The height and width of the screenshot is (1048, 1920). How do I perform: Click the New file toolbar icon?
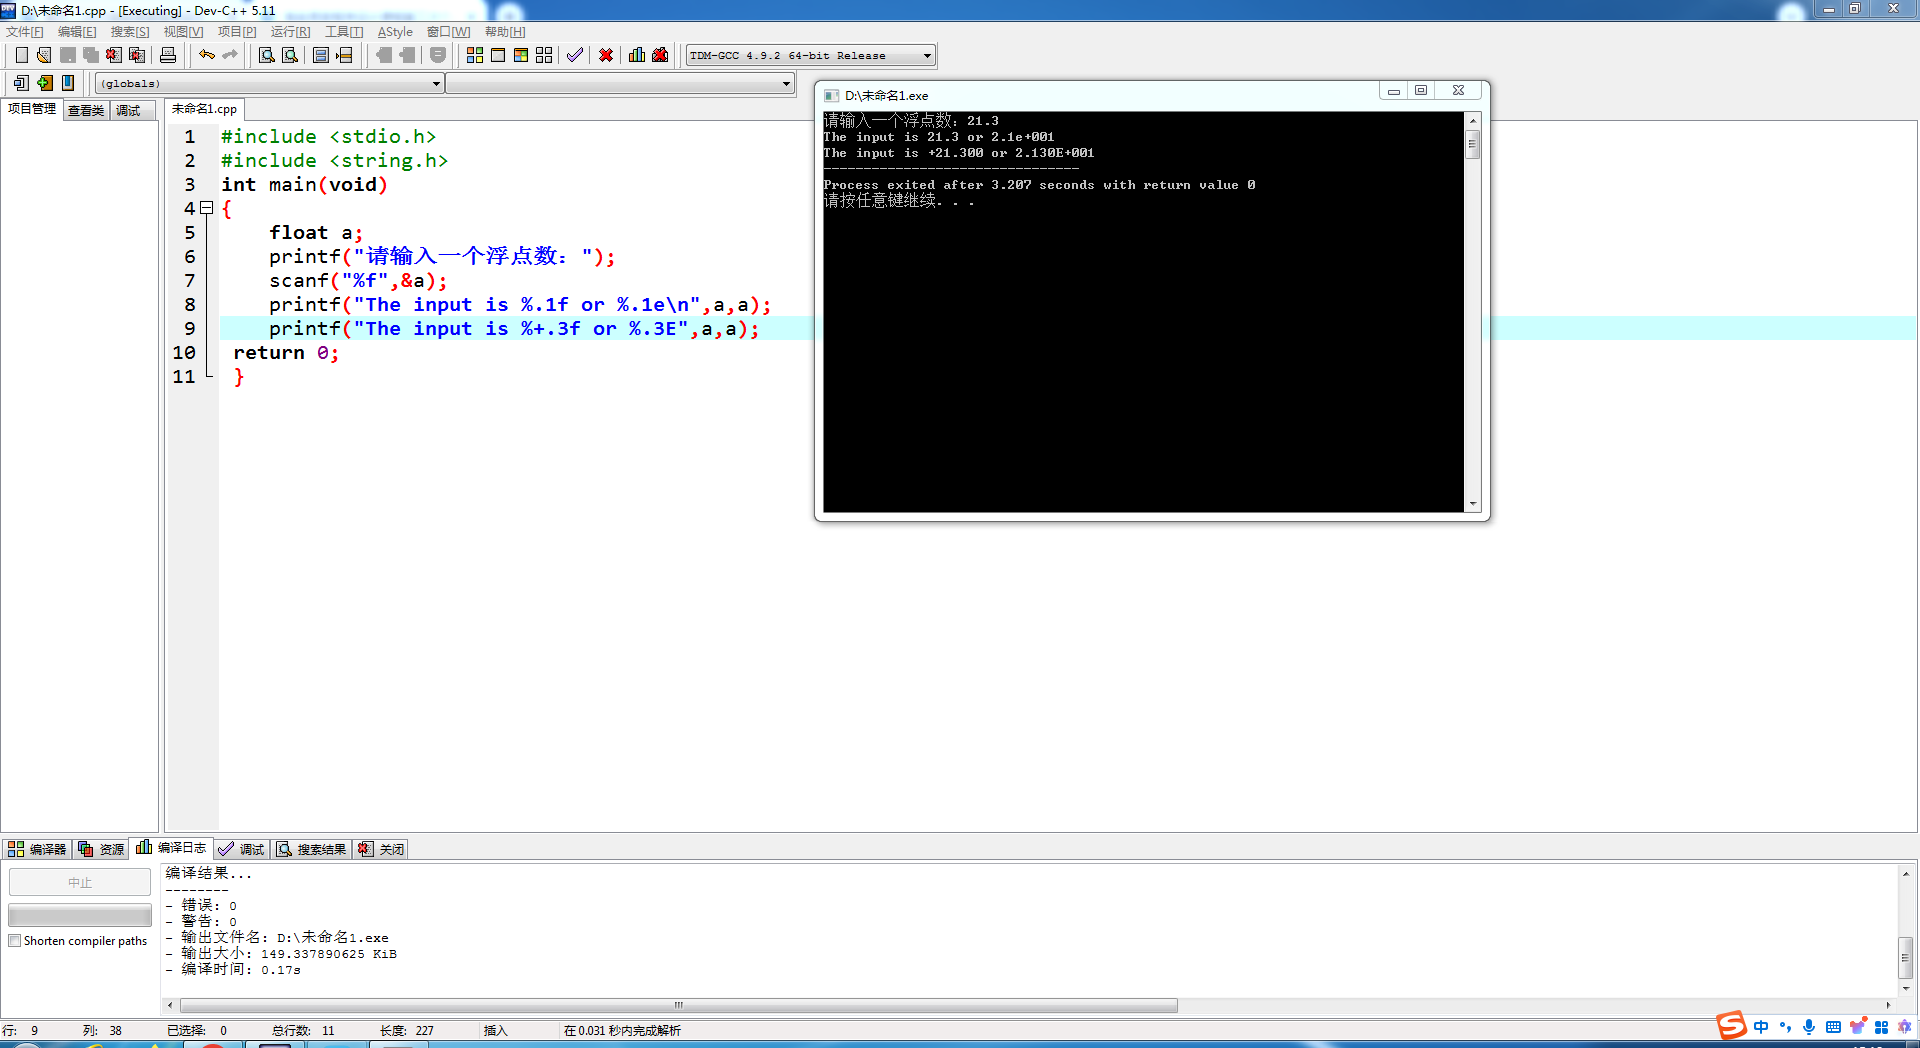[x=21, y=55]
